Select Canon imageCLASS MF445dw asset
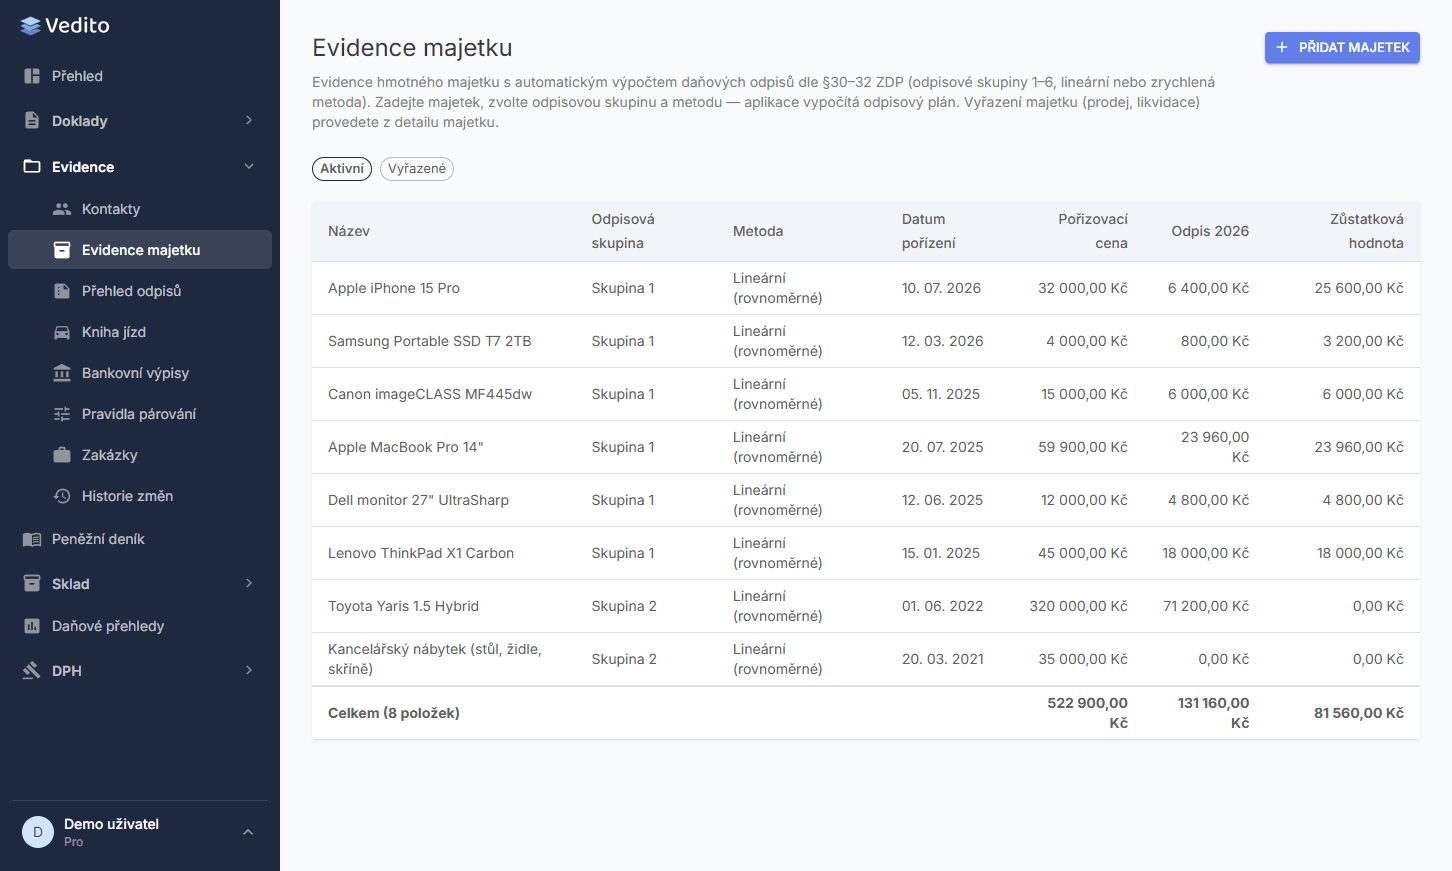The image size is (1452, 871). click(866, 394)
